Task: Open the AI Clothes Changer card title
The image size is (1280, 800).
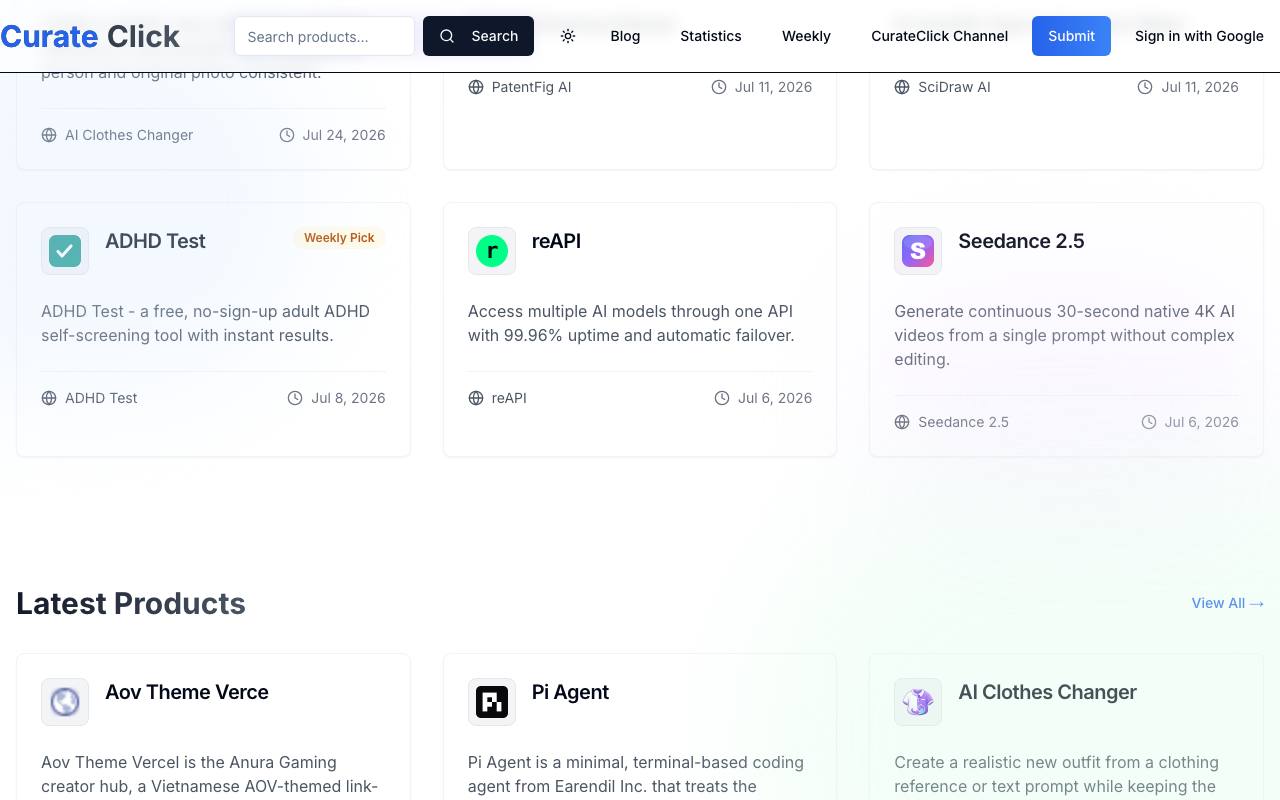Action: coord(1047,692)
